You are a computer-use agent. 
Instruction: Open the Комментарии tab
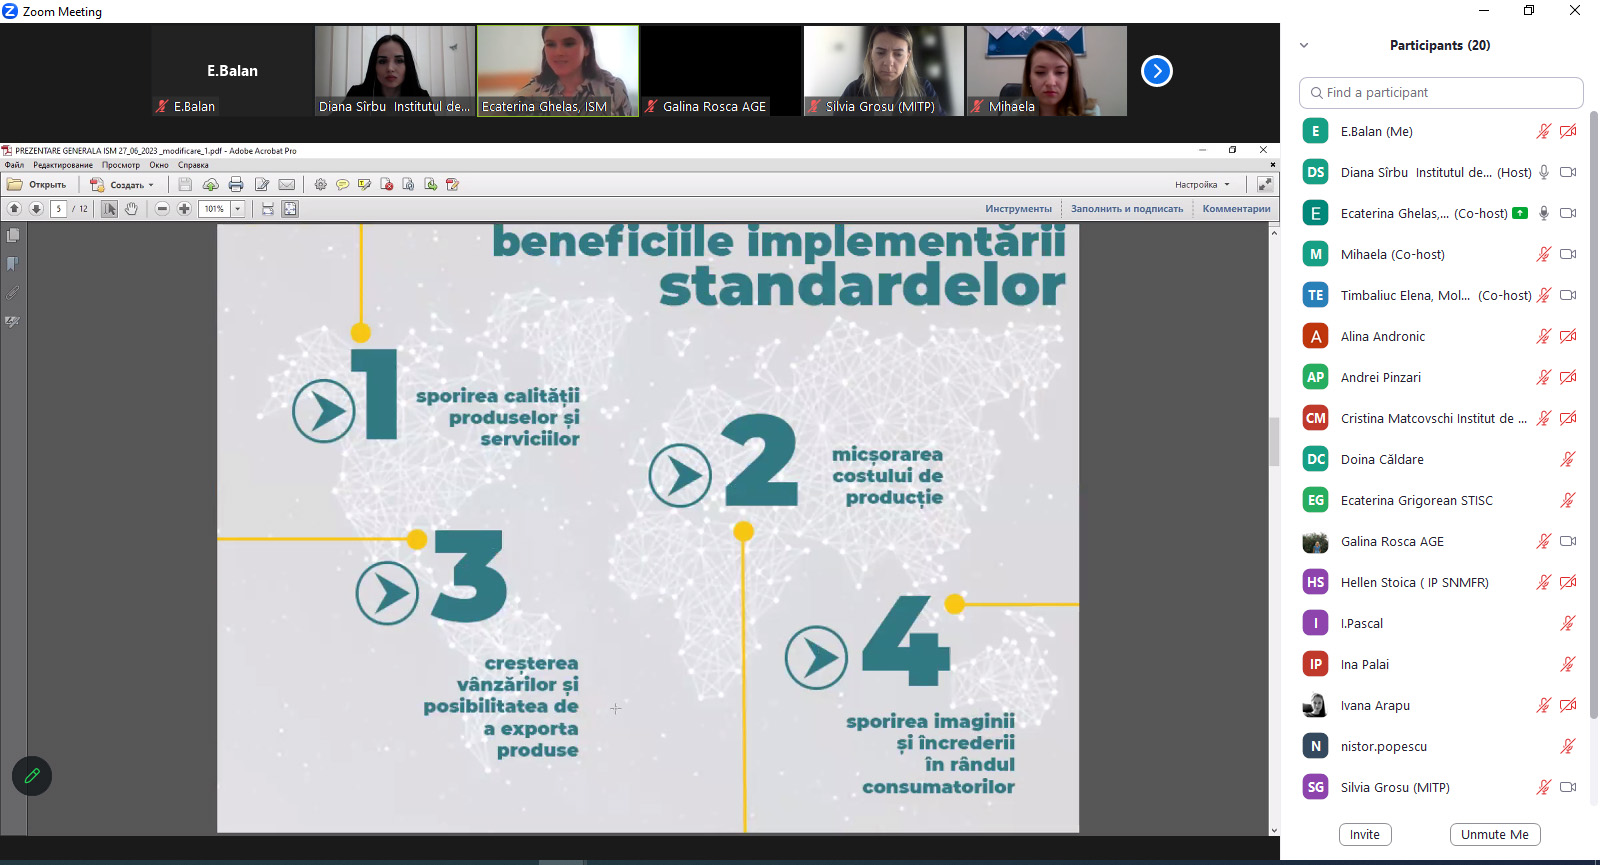click(x=1236, y=209)
